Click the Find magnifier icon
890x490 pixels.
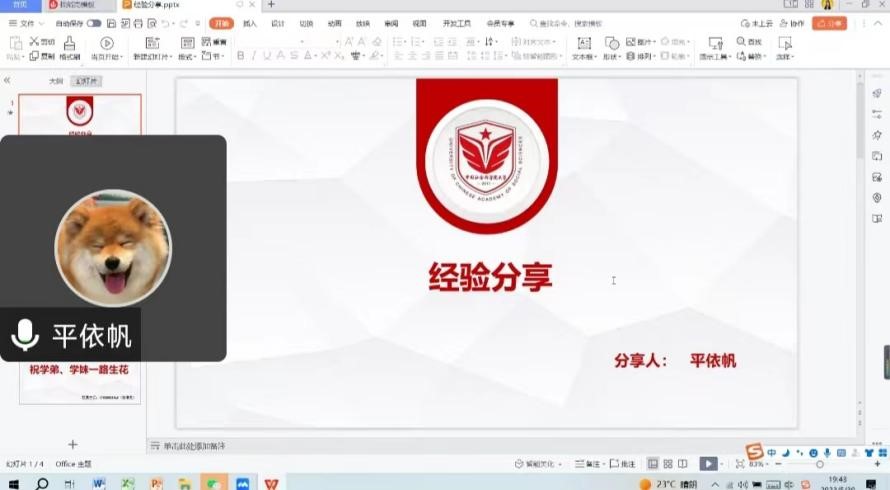pyautogui.click(x=741, y=41)
